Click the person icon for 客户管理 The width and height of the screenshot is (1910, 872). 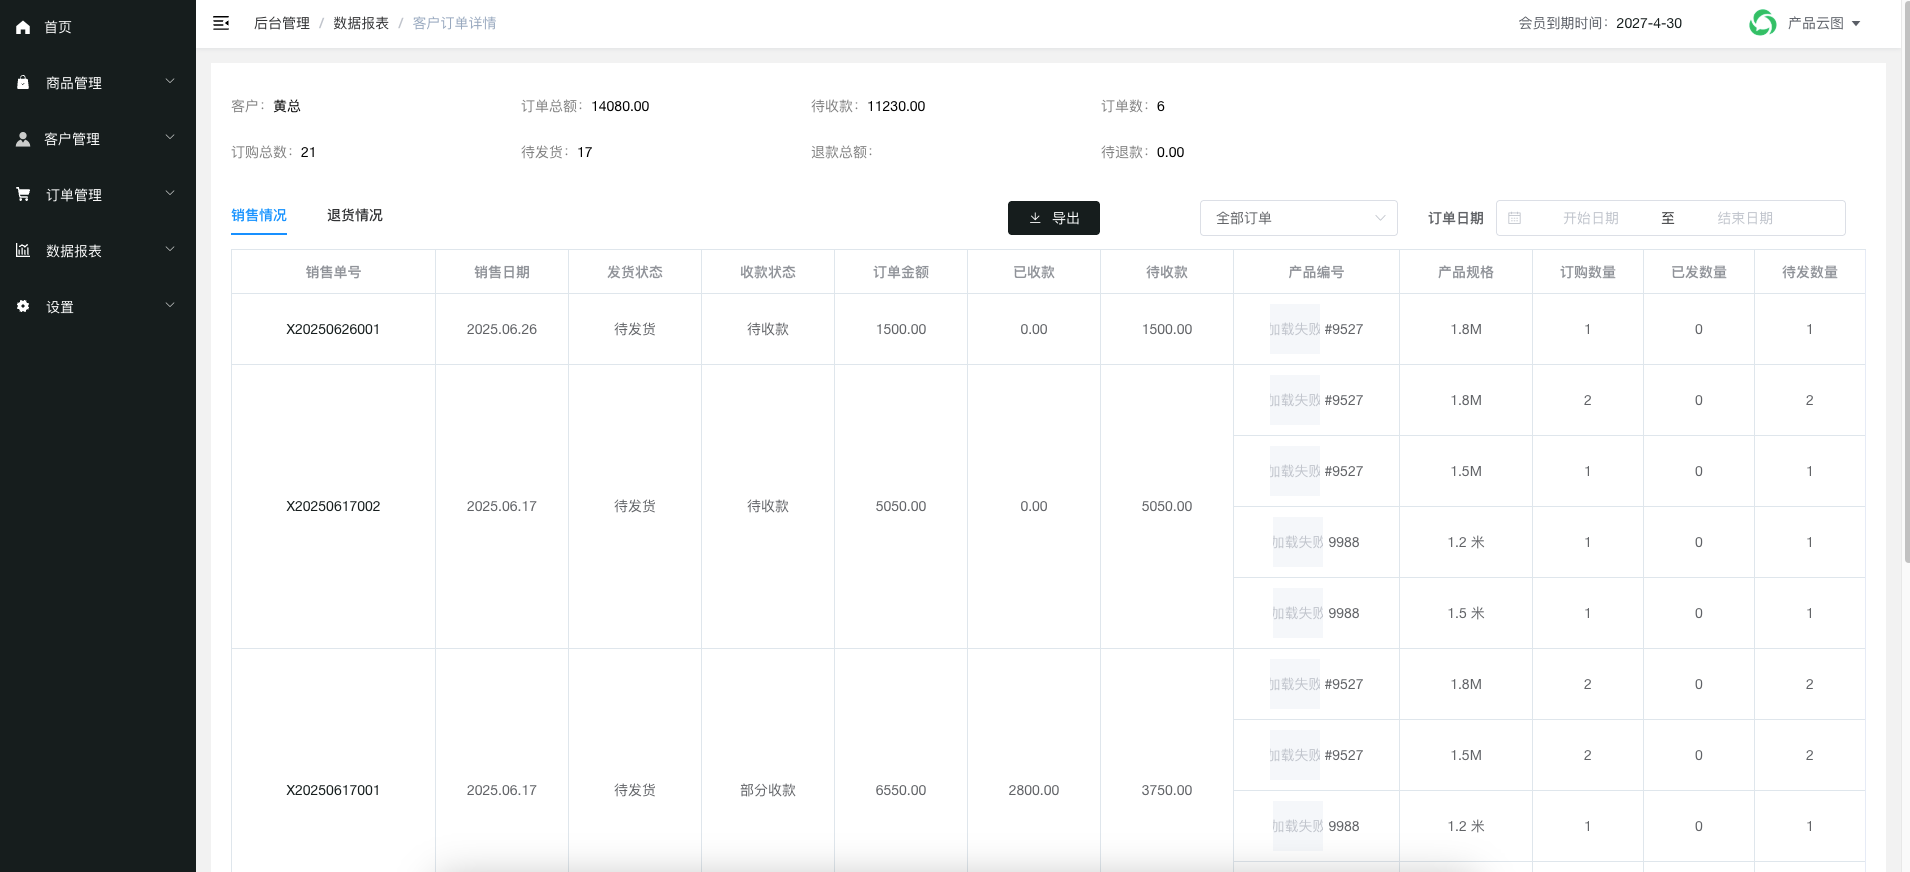[x=23, y=139]
